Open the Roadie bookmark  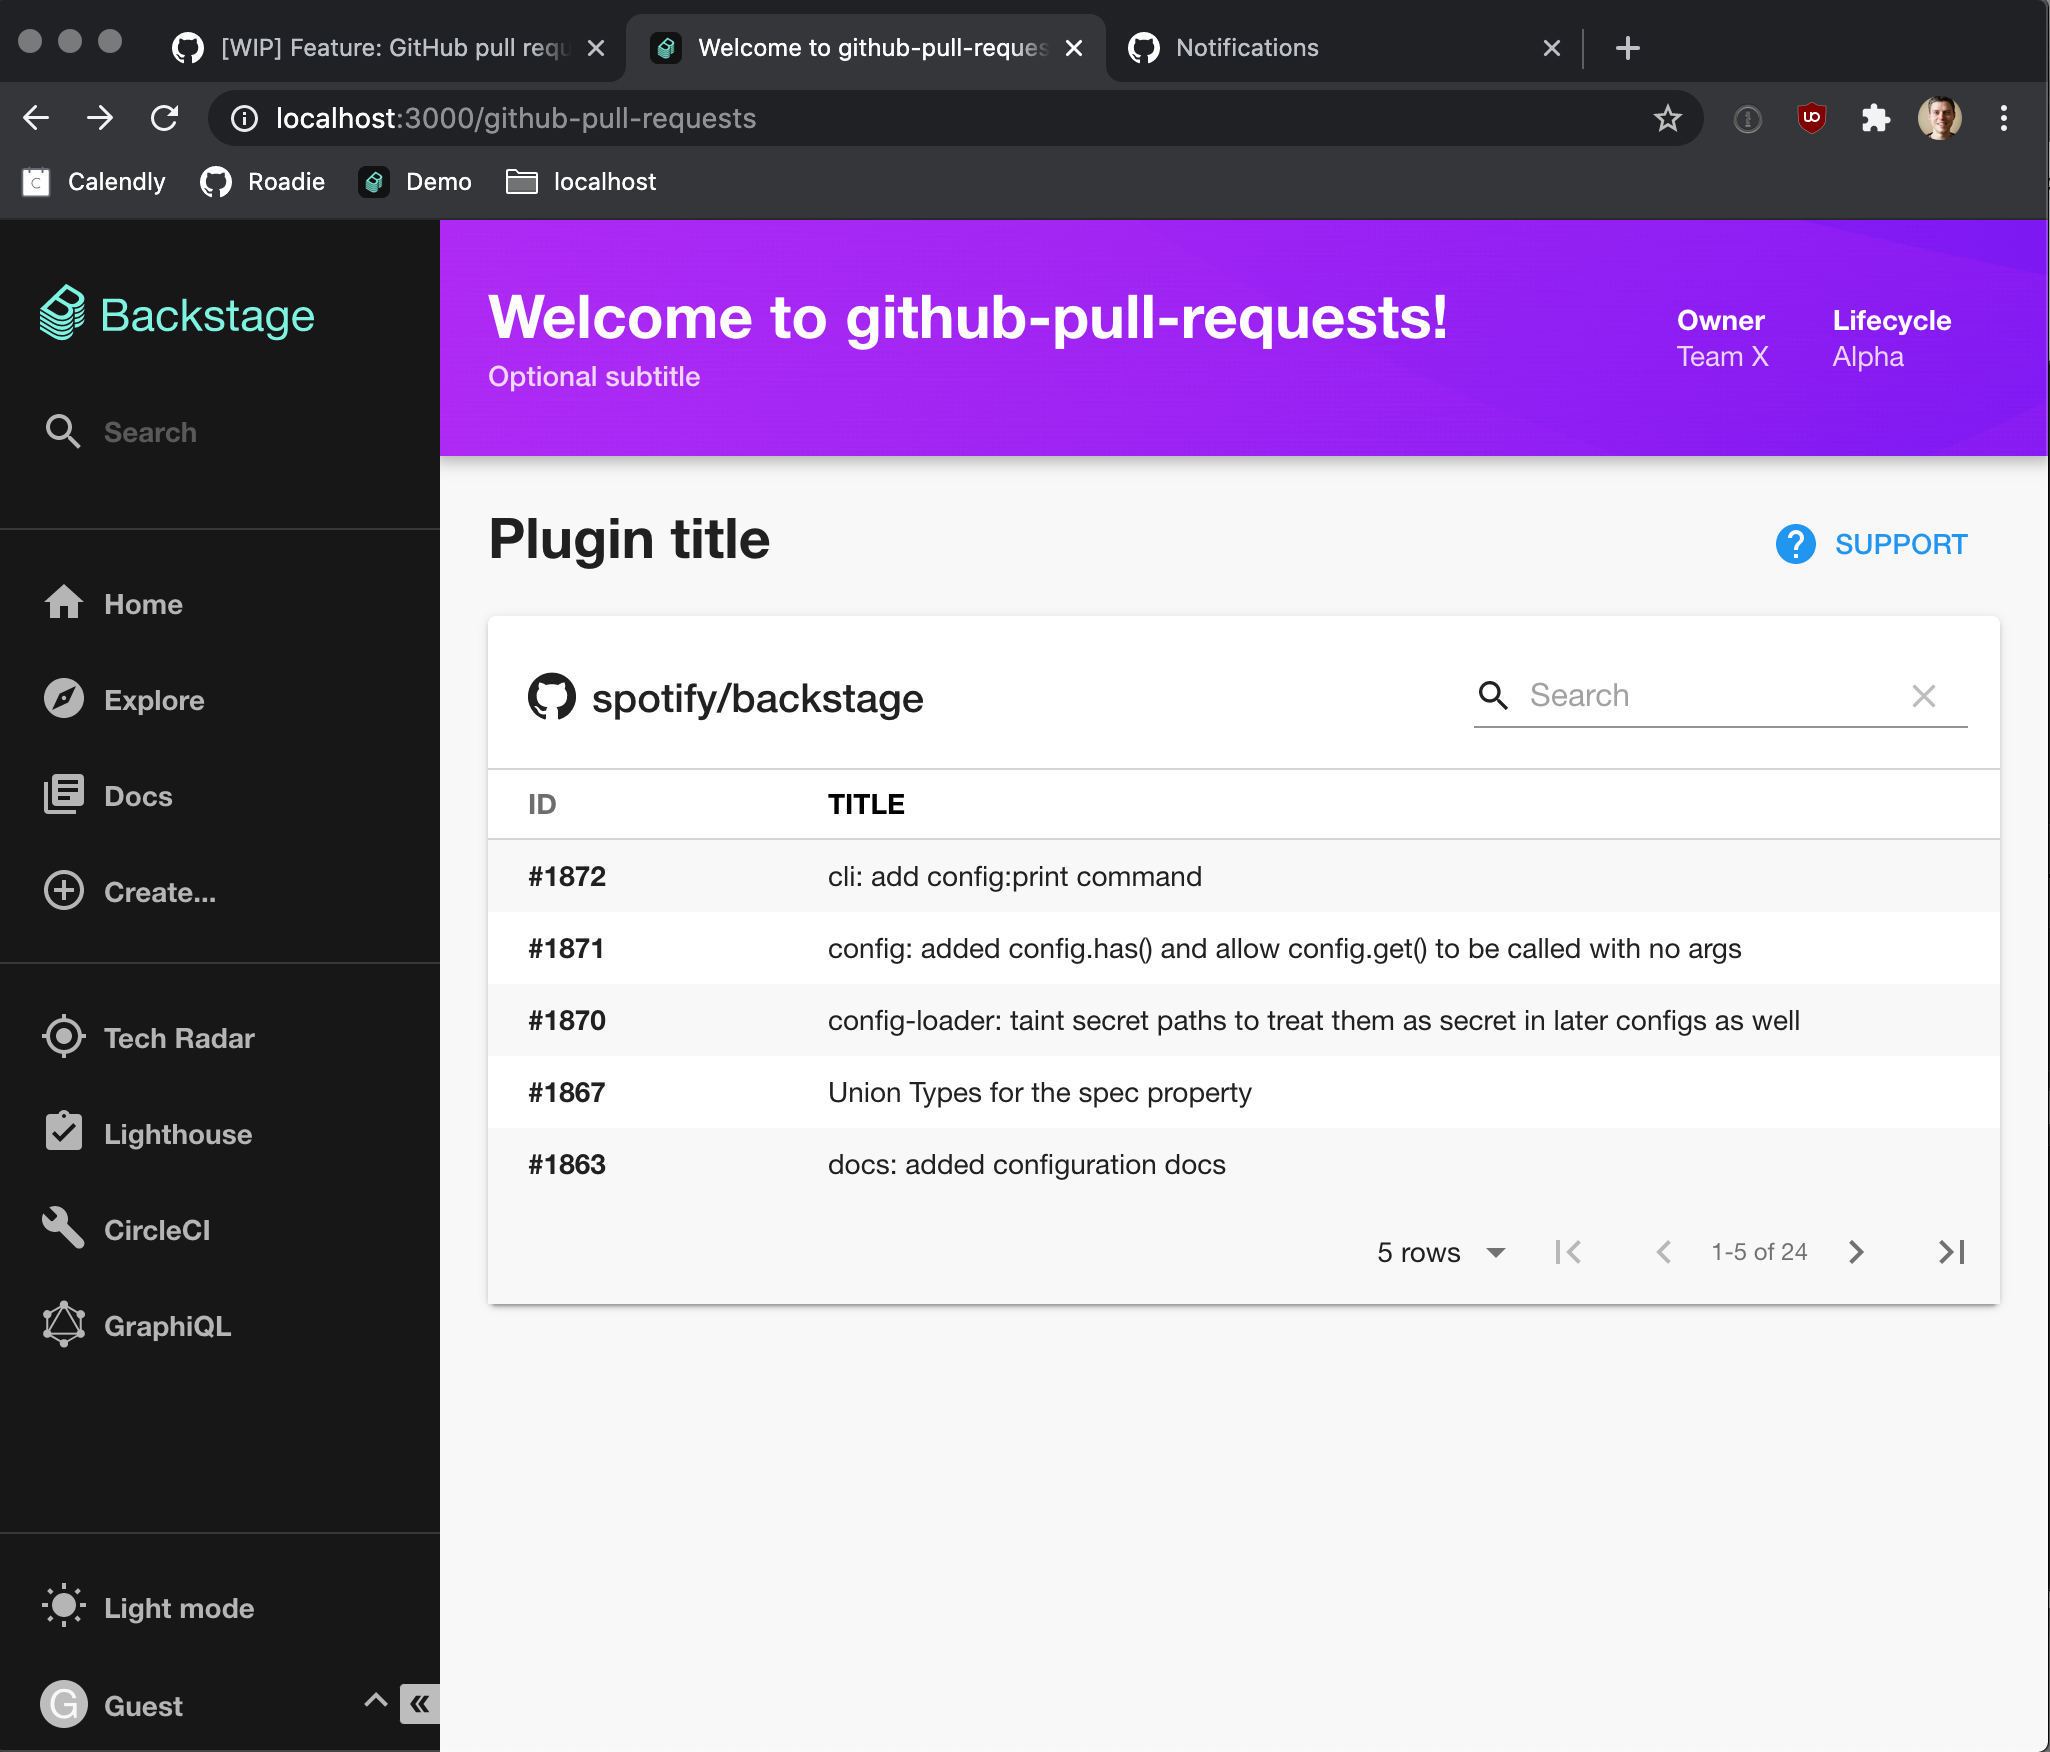263,182
